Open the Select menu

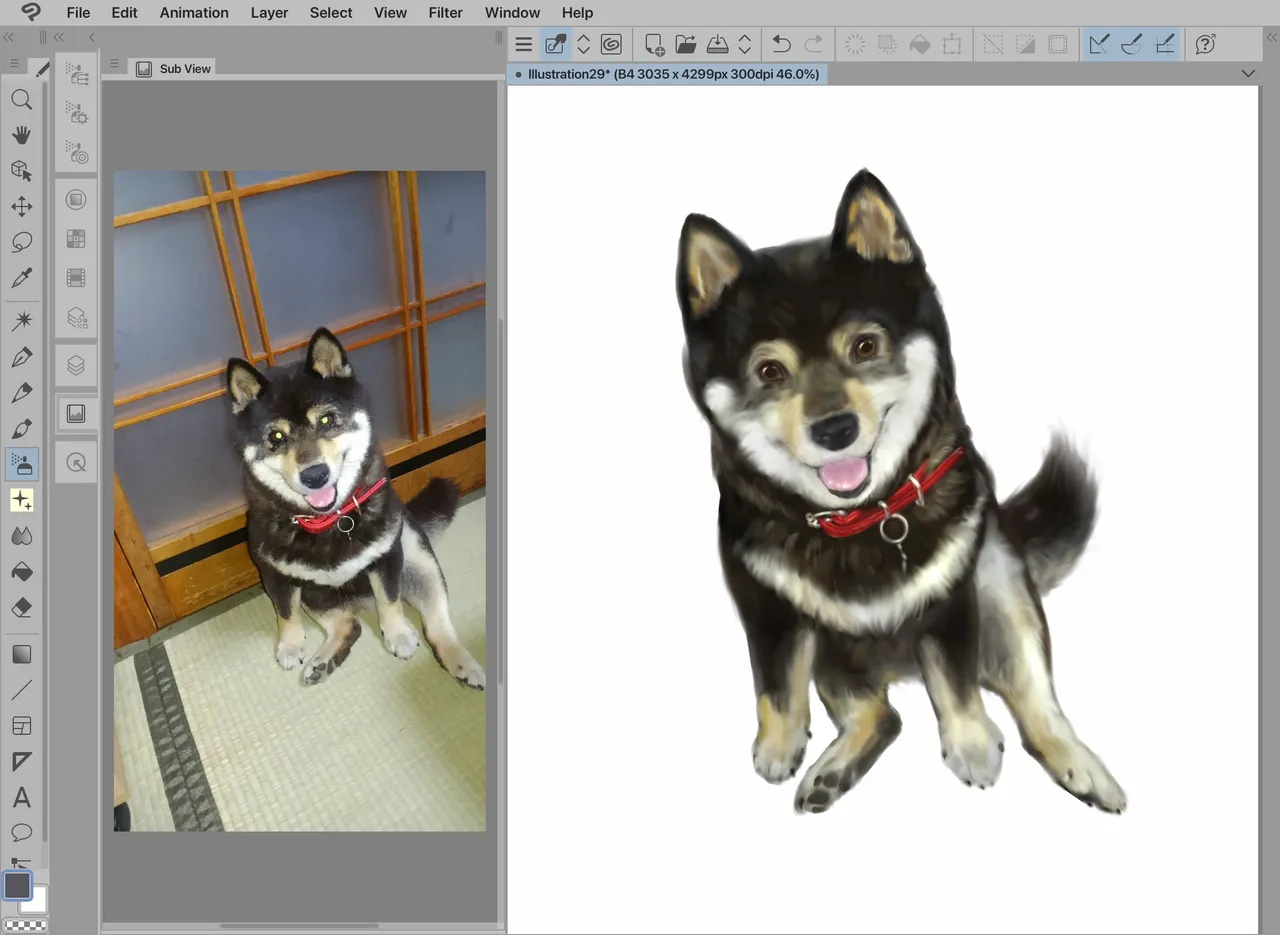point(331,13)
